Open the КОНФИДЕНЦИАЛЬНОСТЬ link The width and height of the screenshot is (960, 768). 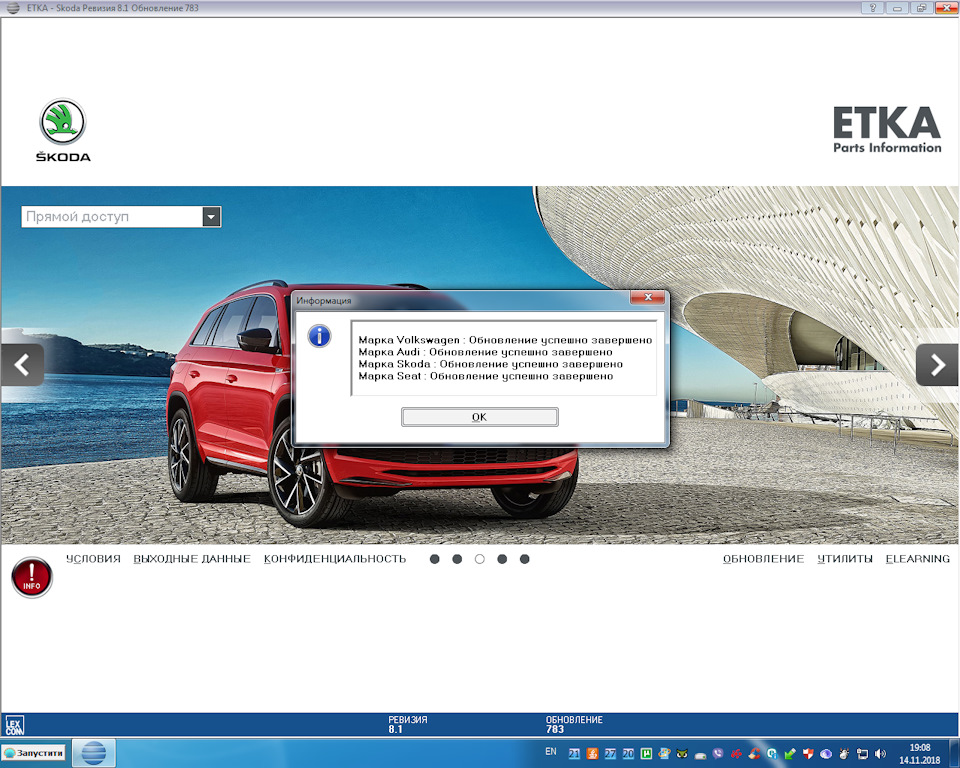coord(335,559)
